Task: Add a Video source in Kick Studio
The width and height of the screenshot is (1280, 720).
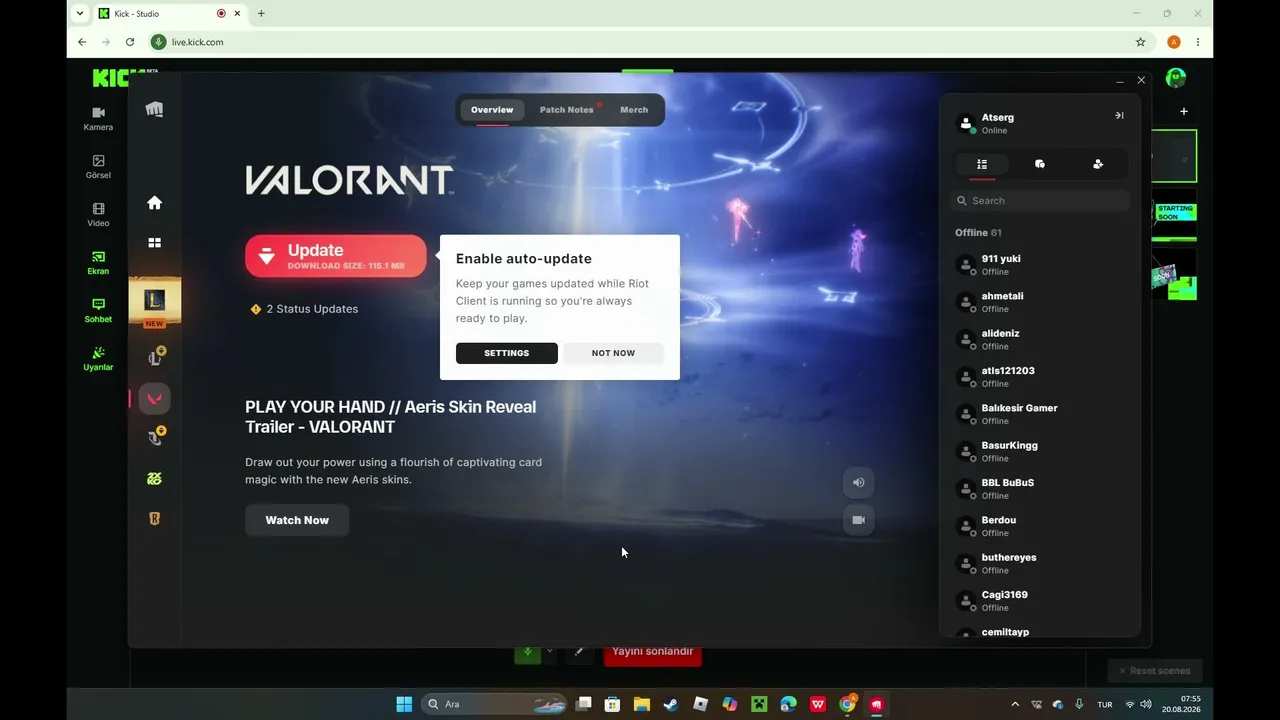Action: click(98, 214)
